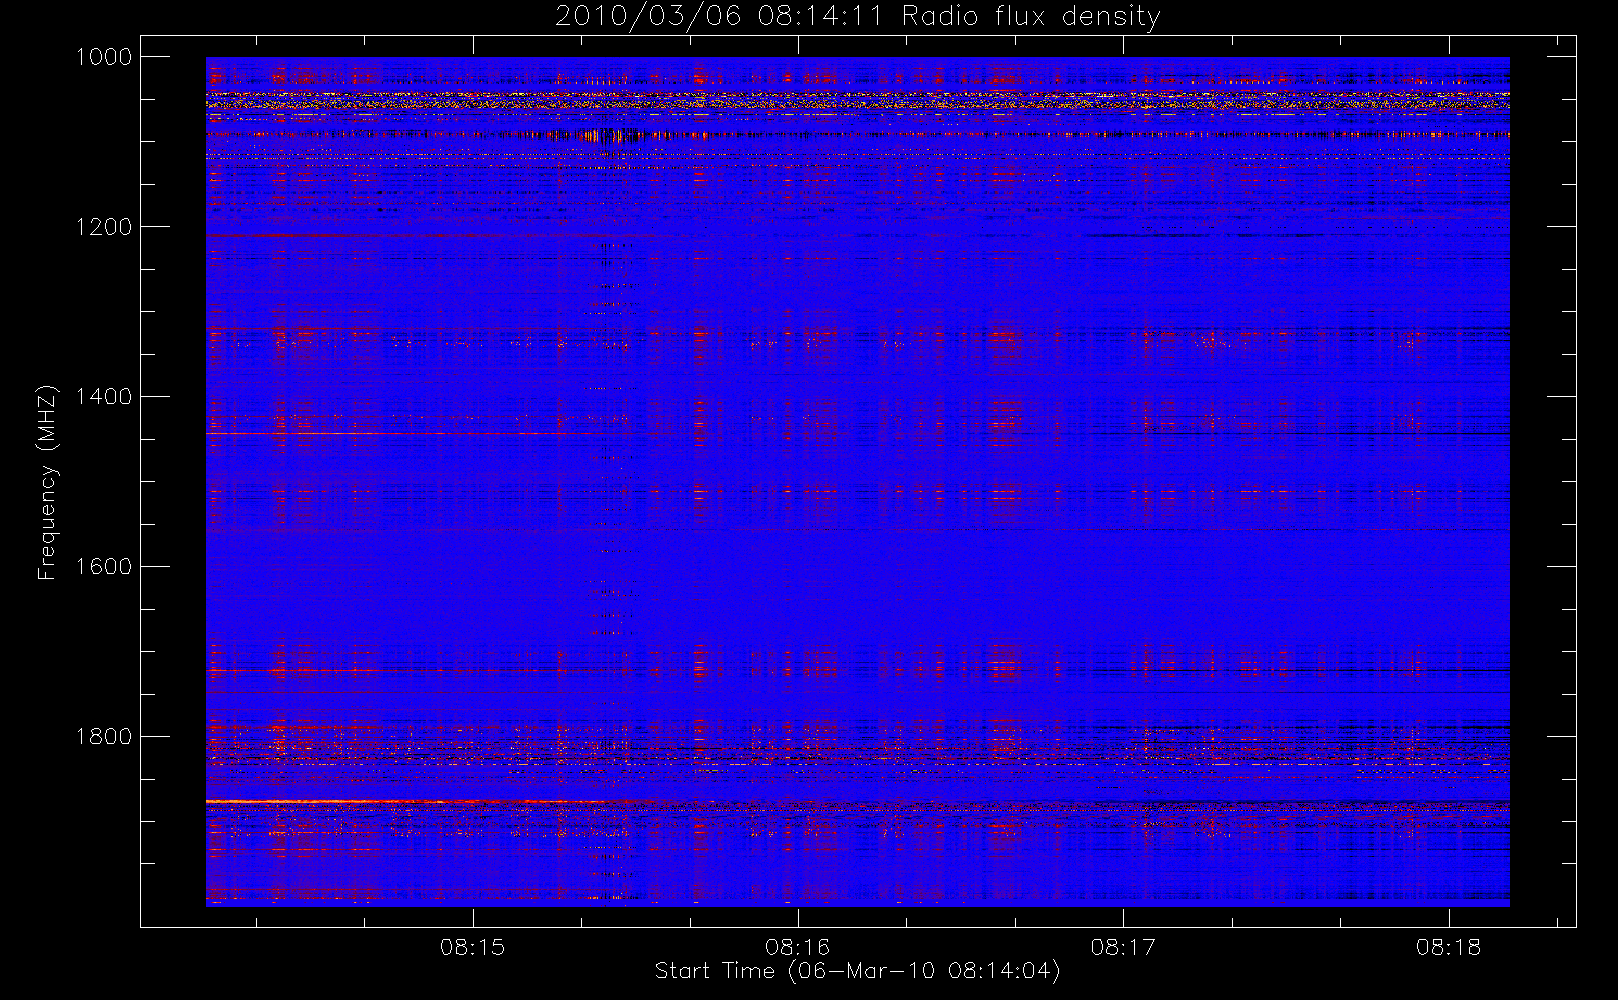The width and height of the screenshot is (1618, 1000).
Task: Select the 'Frequency (MHZ)' axis title
Action: pos(47,482)
